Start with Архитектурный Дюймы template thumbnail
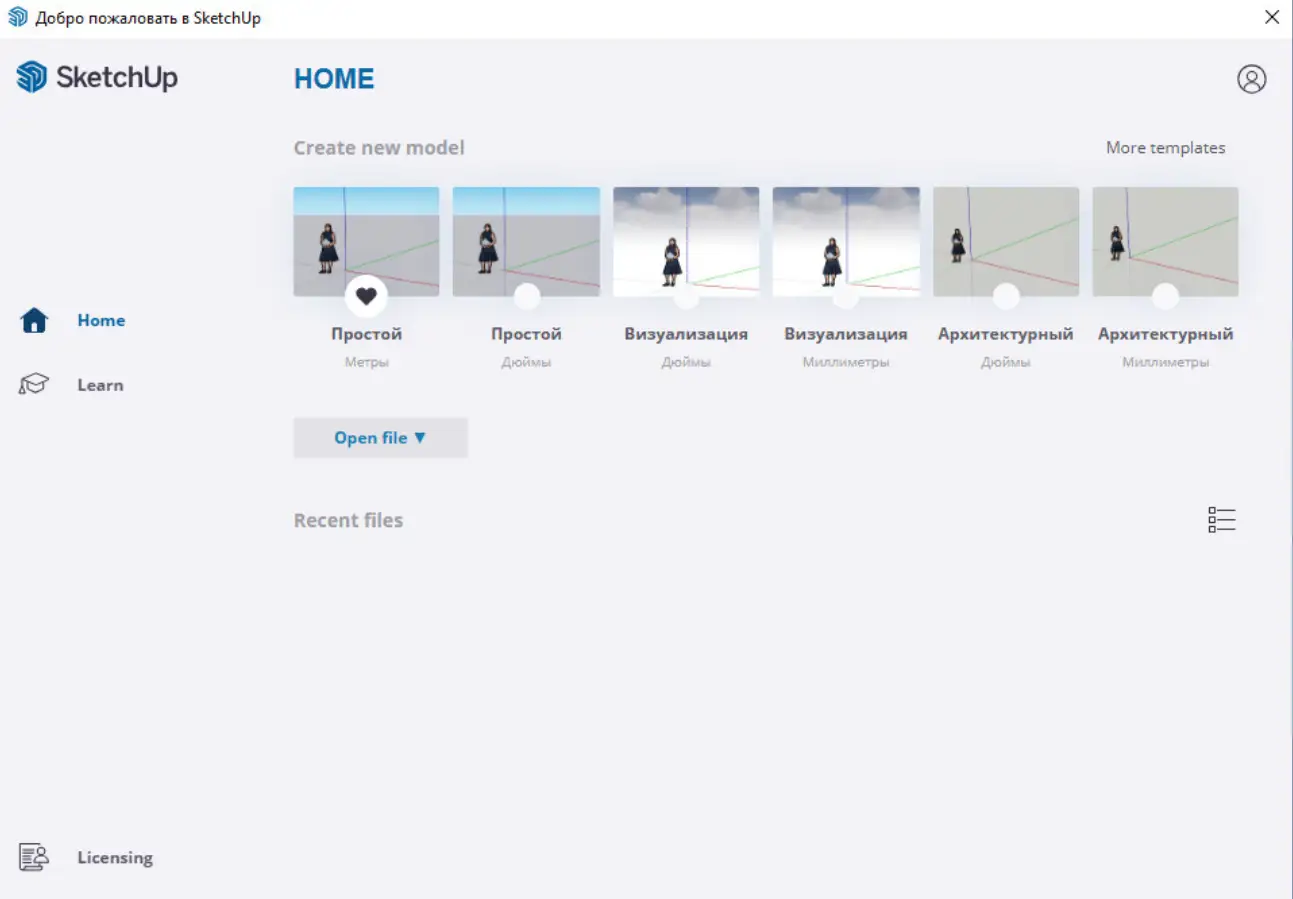This screenshot has width=1293, height=899. (1006, 242)
